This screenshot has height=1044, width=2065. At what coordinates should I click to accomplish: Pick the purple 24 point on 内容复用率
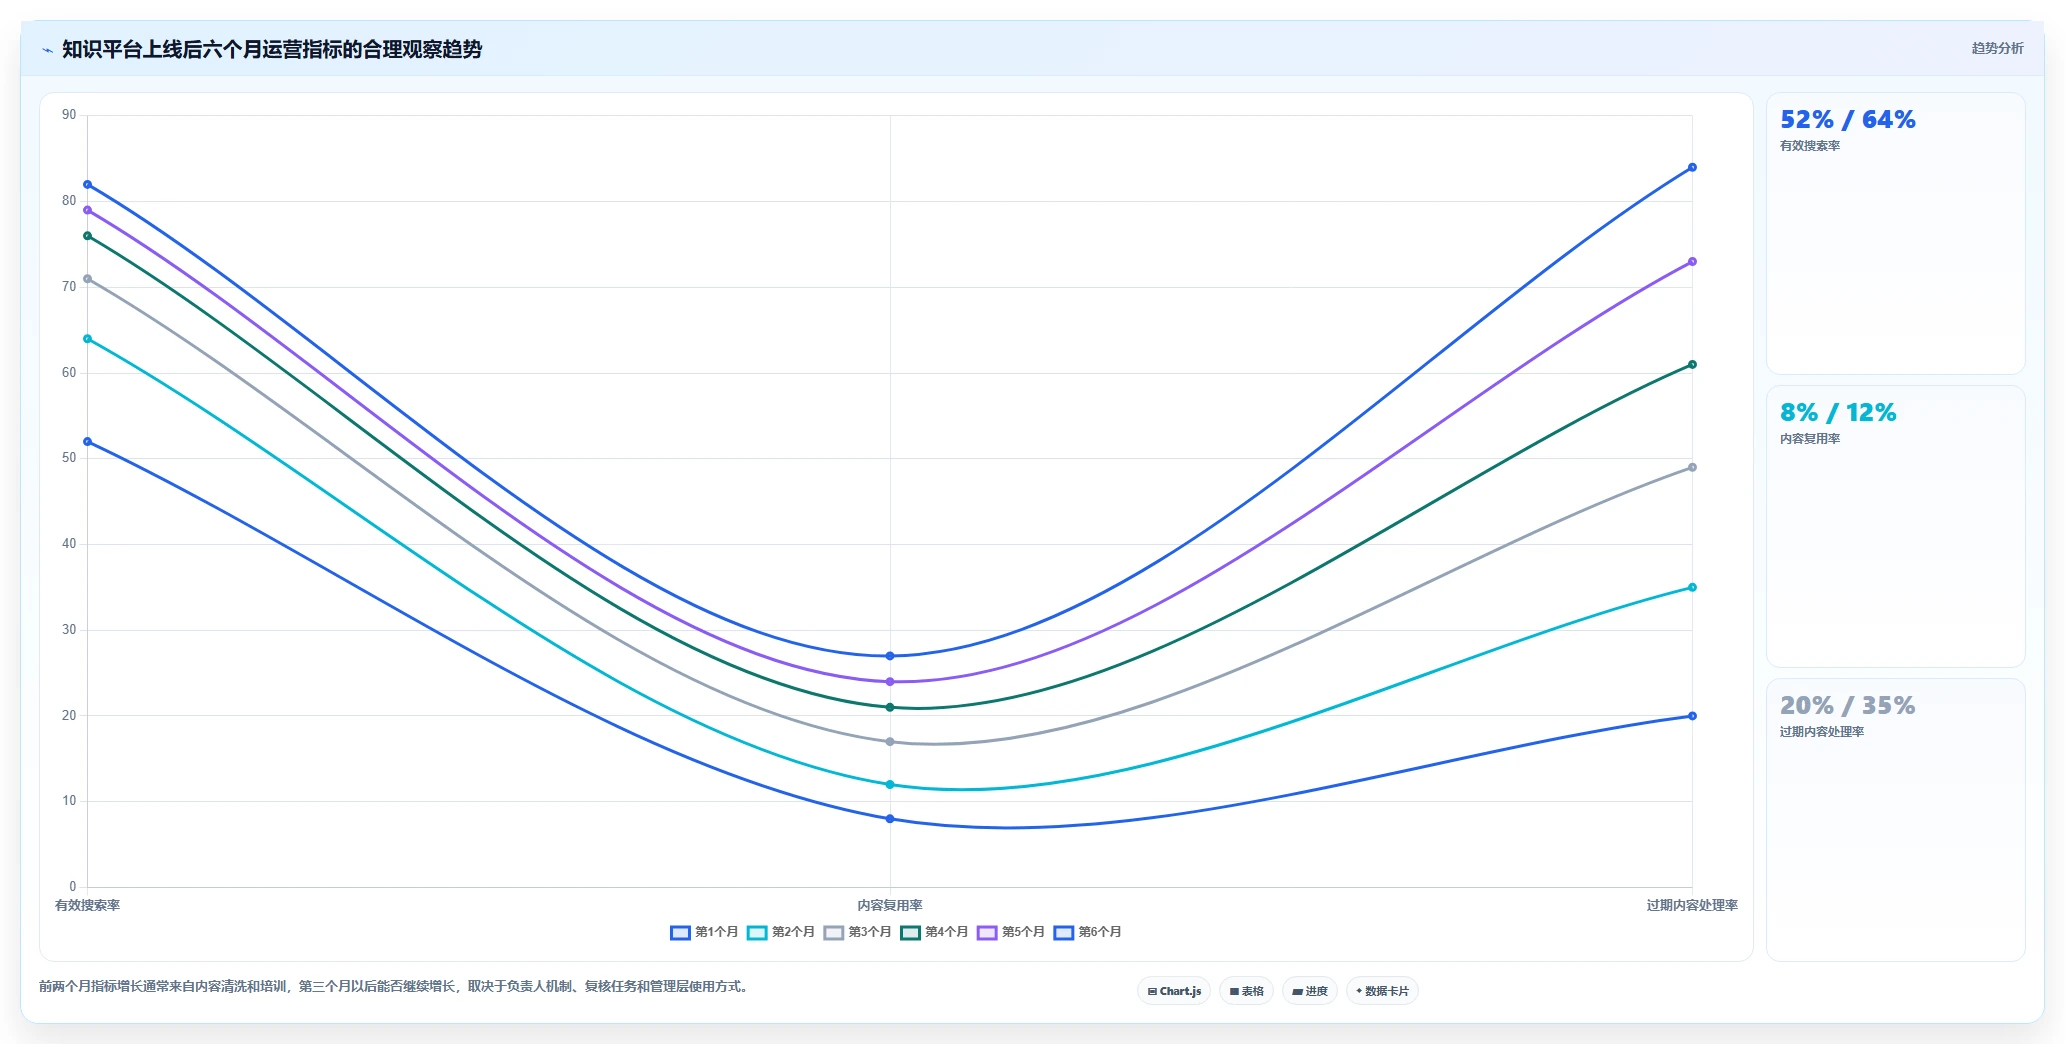(890, 682)
